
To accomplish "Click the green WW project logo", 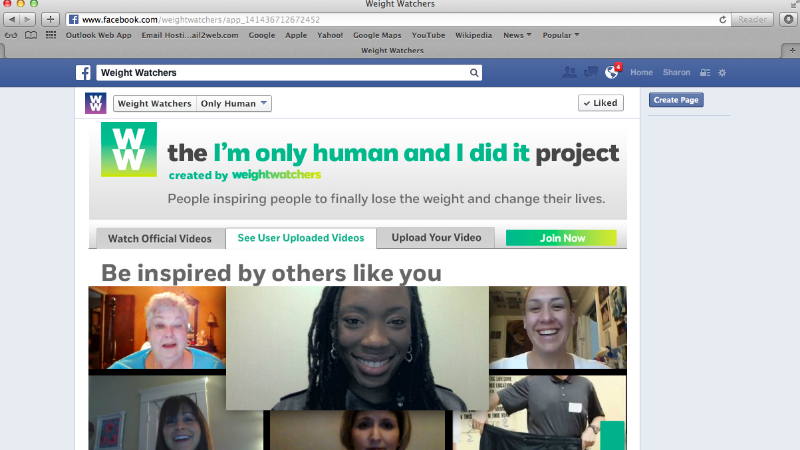I will (x=129, y=149).
